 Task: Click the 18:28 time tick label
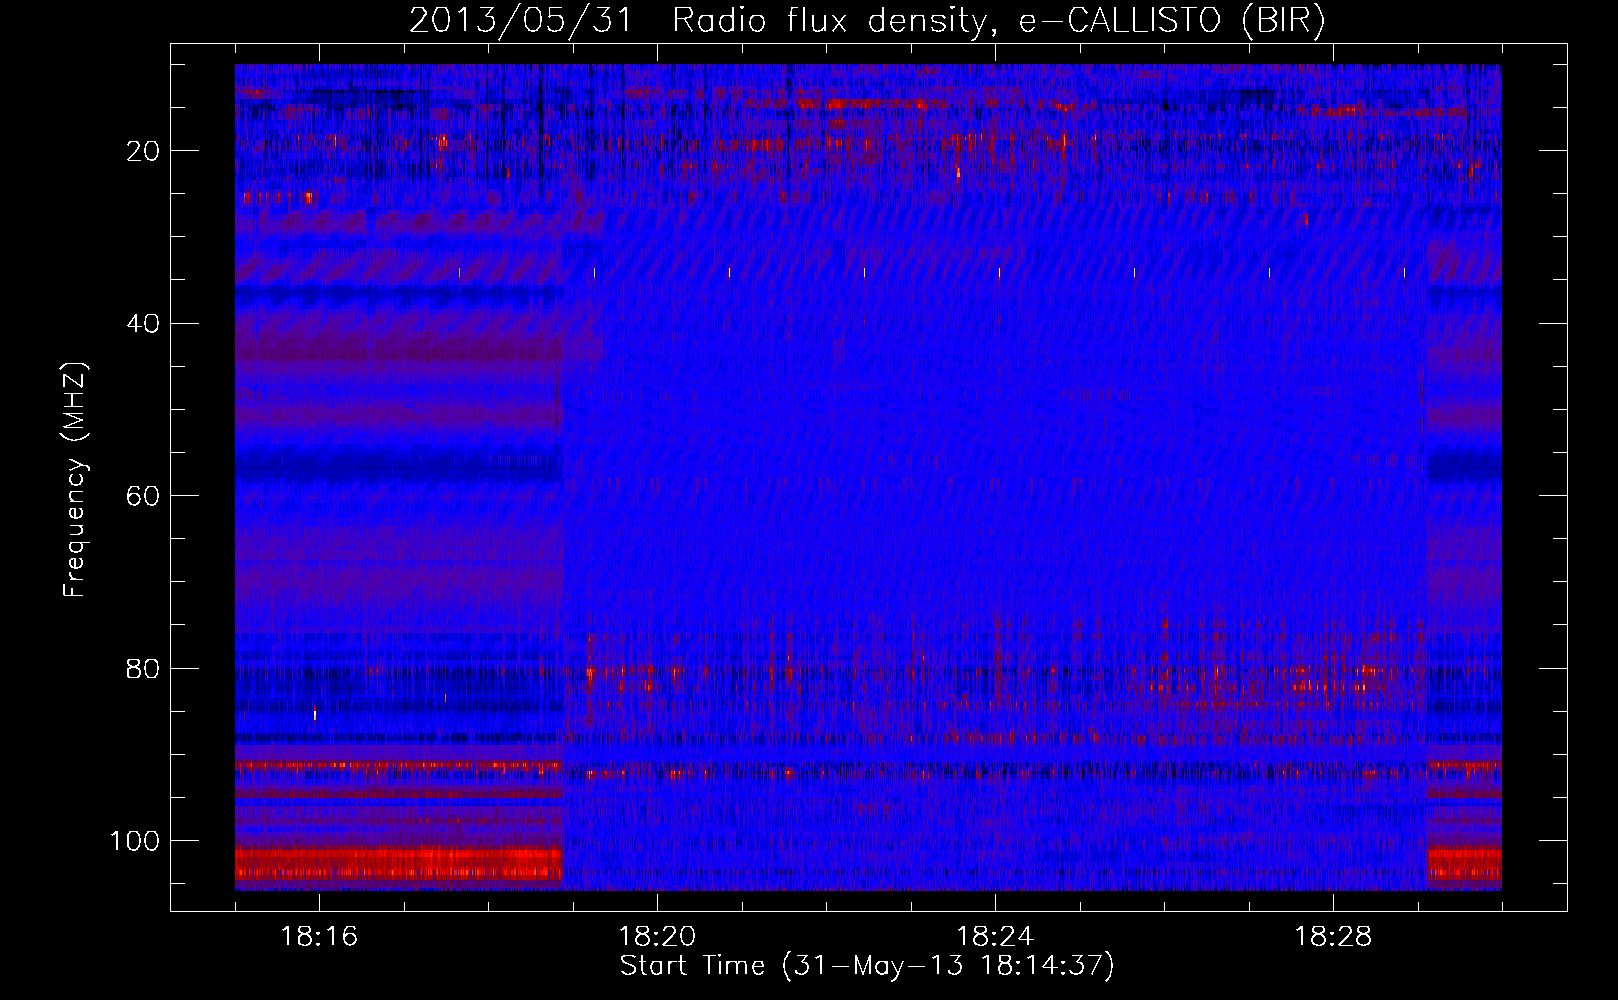pyautogui.click(x=1333, y=937)
